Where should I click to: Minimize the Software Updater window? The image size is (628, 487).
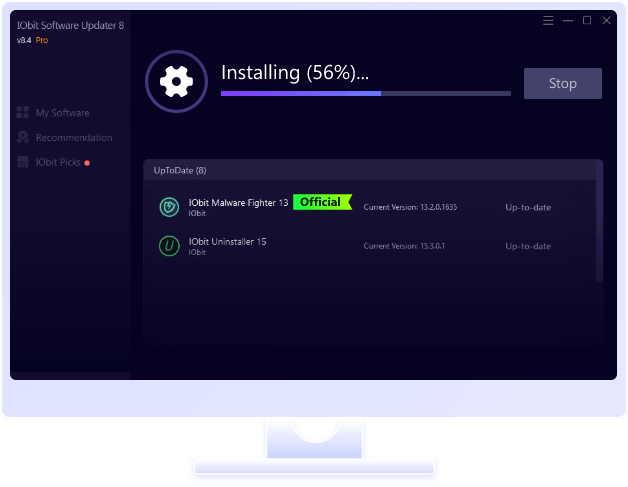pos(568,20)
